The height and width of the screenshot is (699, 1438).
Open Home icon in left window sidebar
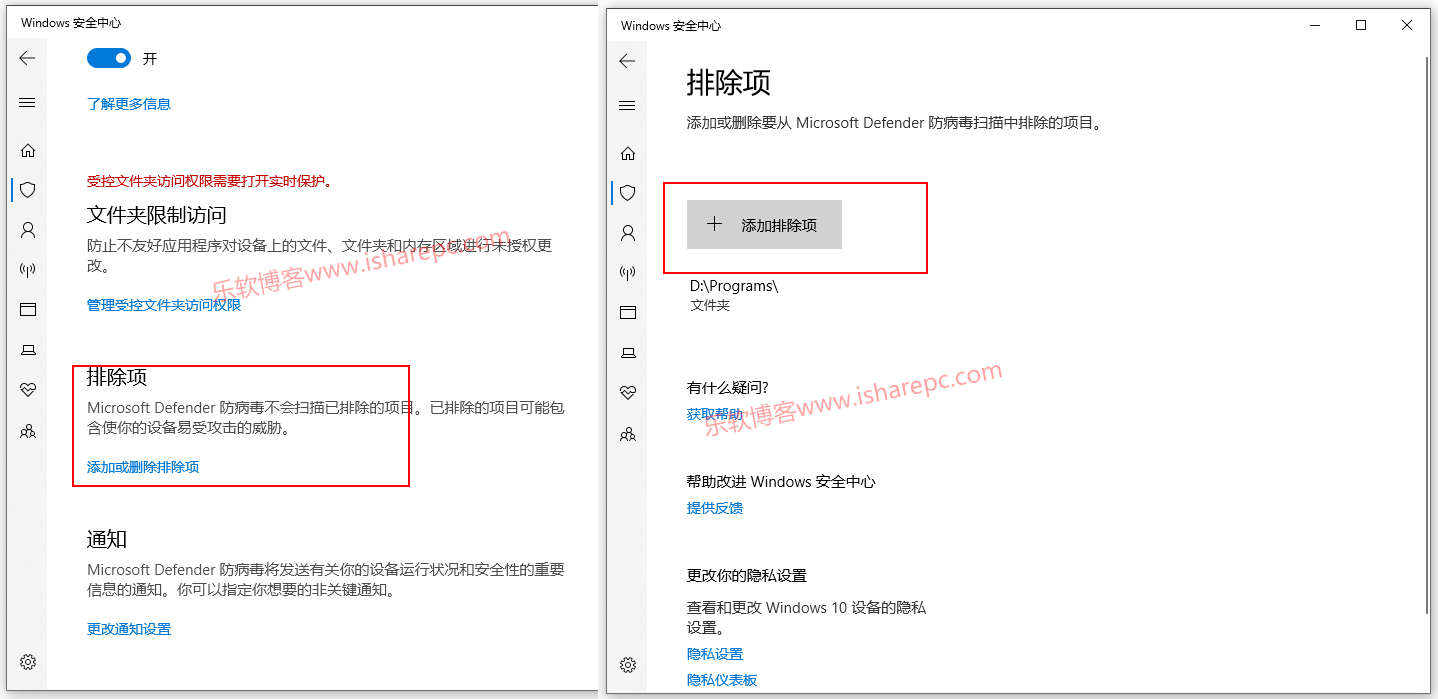coord(28,151)
